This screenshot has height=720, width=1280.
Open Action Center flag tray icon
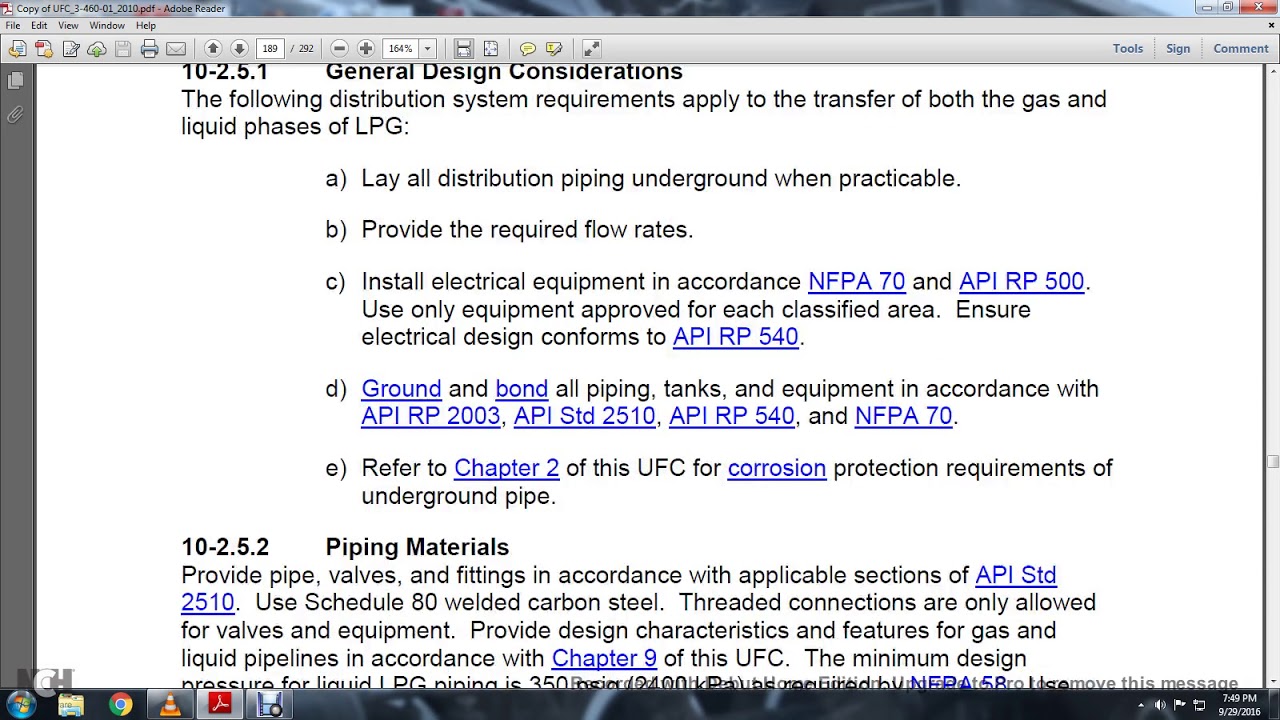pyautogui.click(x=1179, y=705)
